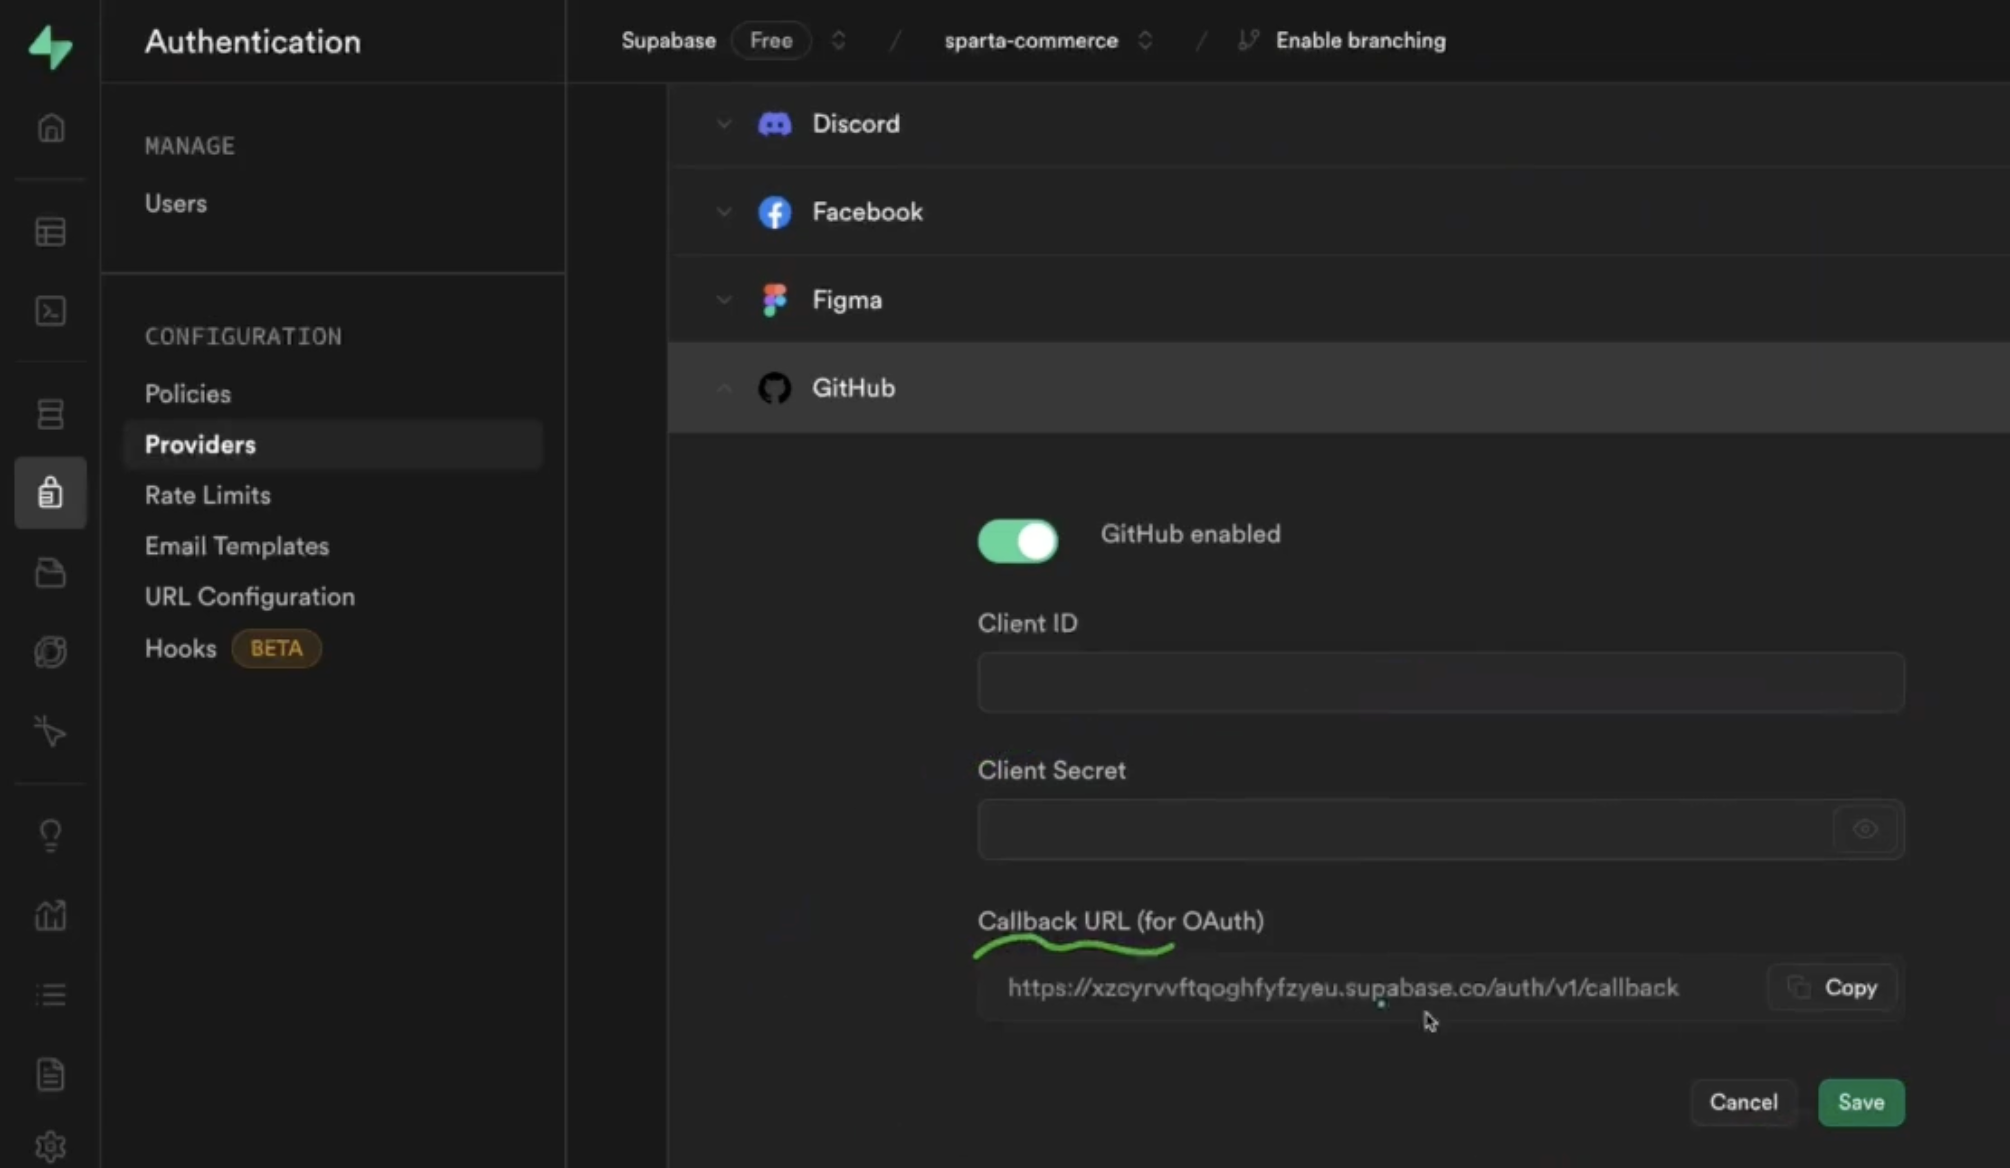Expand the Facebook provider row
The height and width of the screenshot is (1168, 2010).
pos(866,212)
